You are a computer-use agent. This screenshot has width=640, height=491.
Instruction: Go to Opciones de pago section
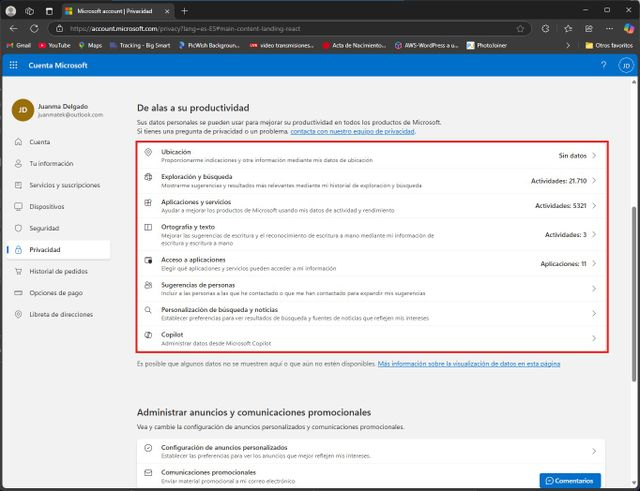pos(58,292)
